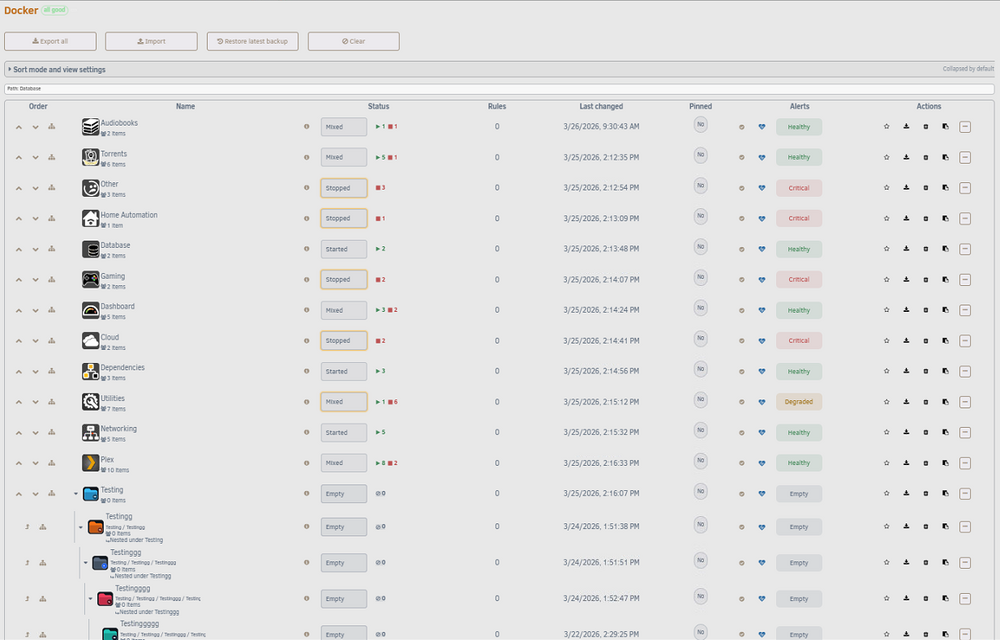The width and height of the screenshot is (1000, 640).
Task: Click the Status column header
Action: tap(378, 106)
